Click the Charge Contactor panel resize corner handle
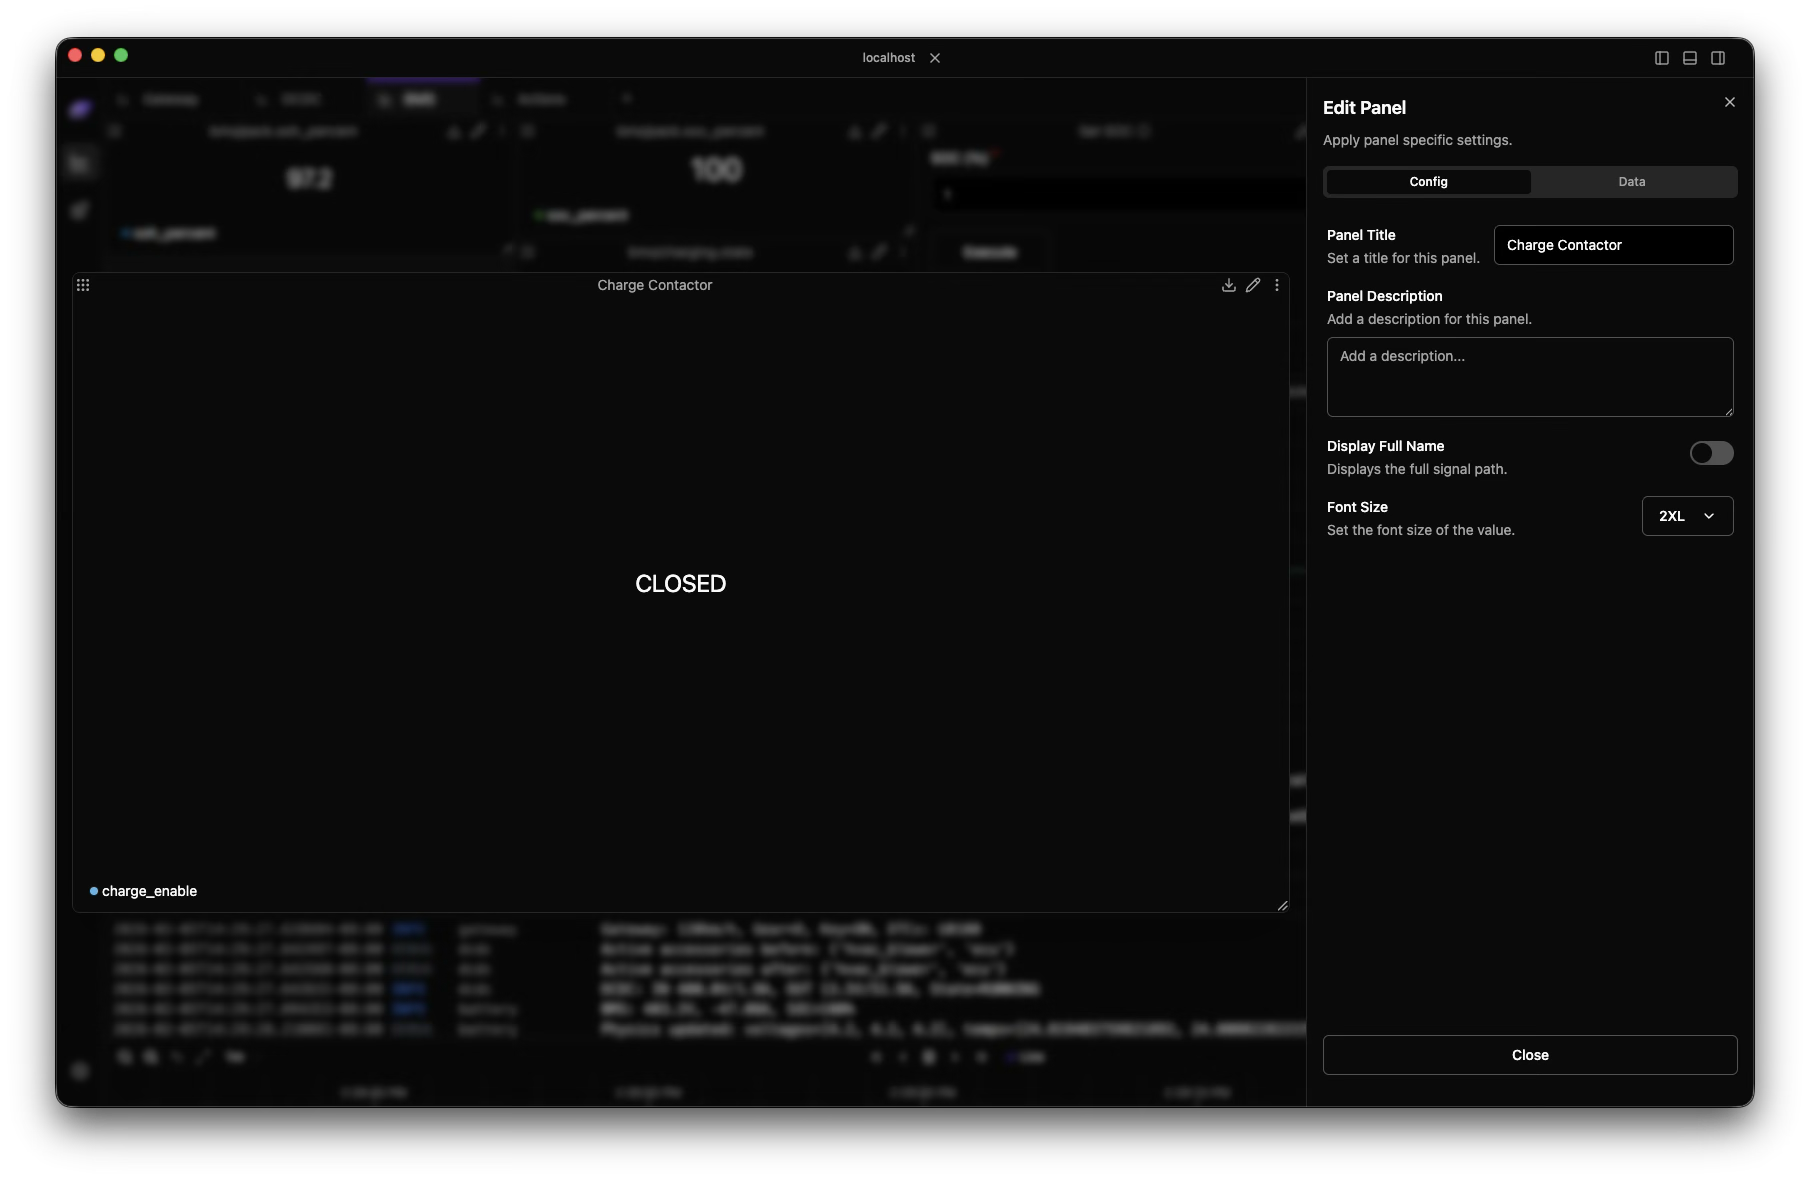The height and width of the screenshot is (1181, 1810). [x=1282, y=906]
